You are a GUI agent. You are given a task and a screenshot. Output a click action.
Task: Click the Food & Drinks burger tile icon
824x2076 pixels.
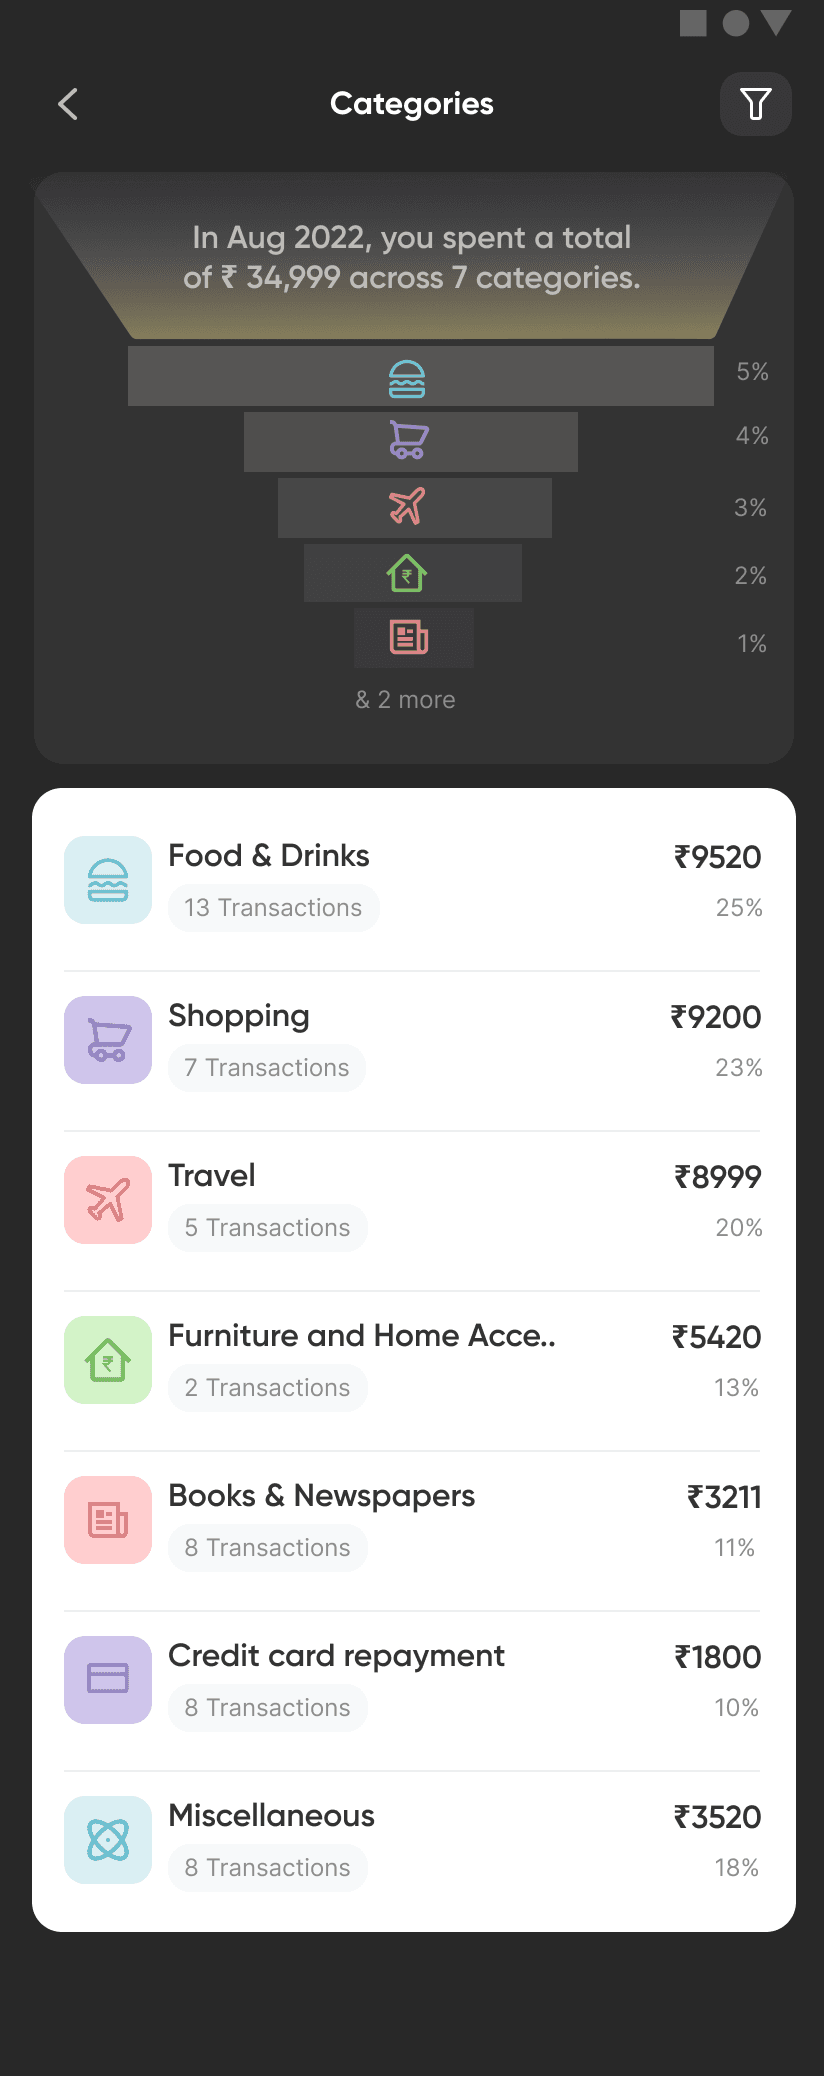click(108, 880)
